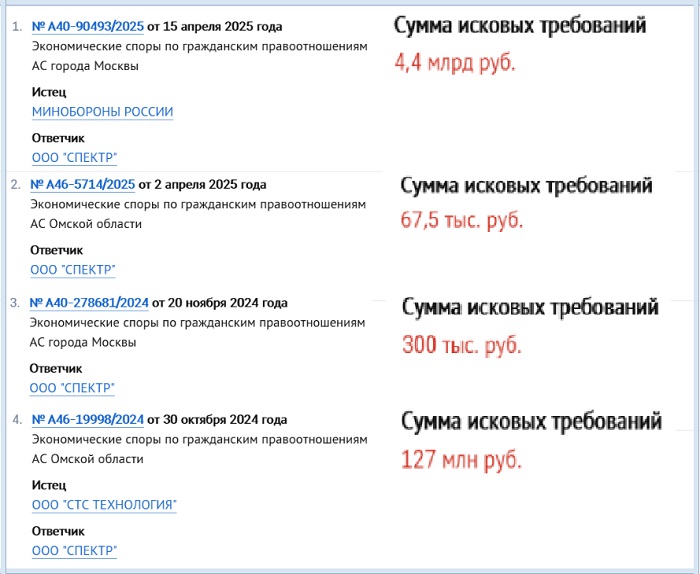Screen dimensions: 700x574
Task: Click date text от 2 апреля 2025 года
Action: 203,184
